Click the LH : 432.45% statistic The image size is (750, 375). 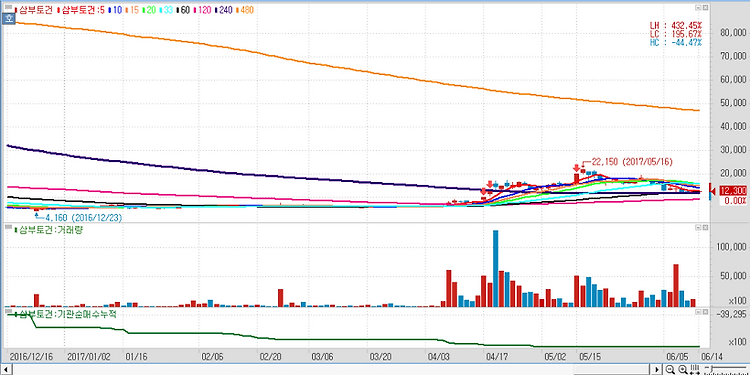[x=675, y=25]
